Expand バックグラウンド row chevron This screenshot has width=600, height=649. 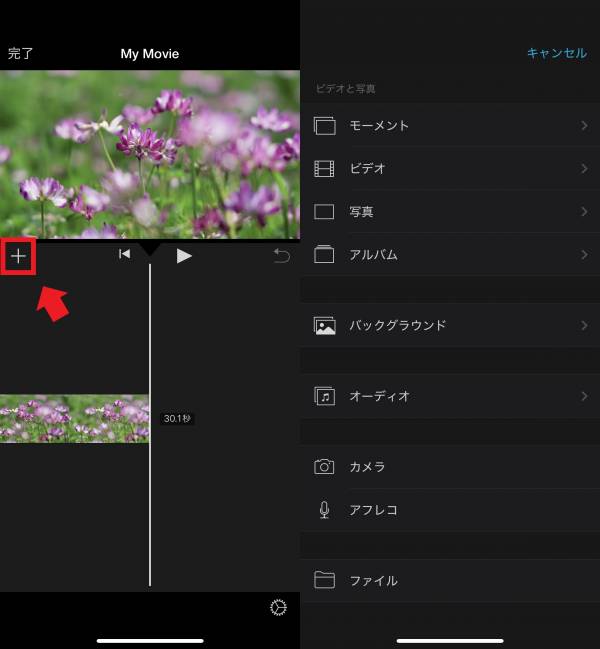coord(583,326)
